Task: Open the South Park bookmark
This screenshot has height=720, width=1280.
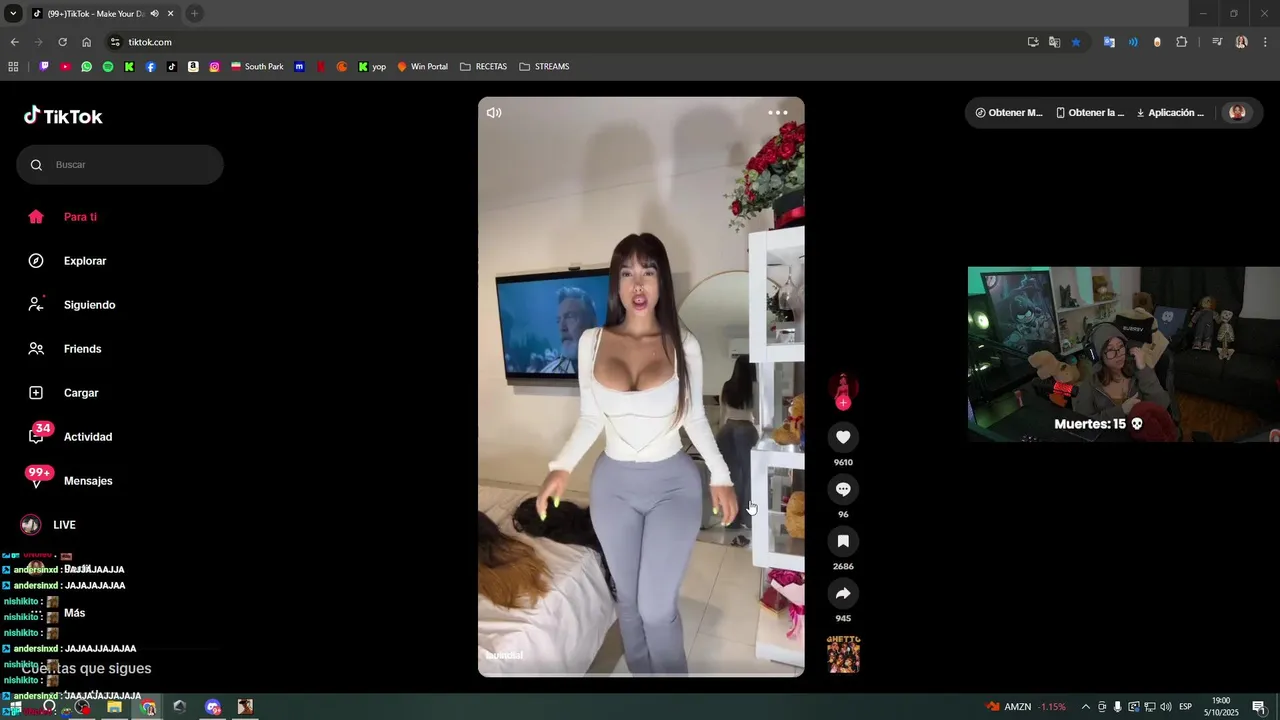Action: [257, 67]
